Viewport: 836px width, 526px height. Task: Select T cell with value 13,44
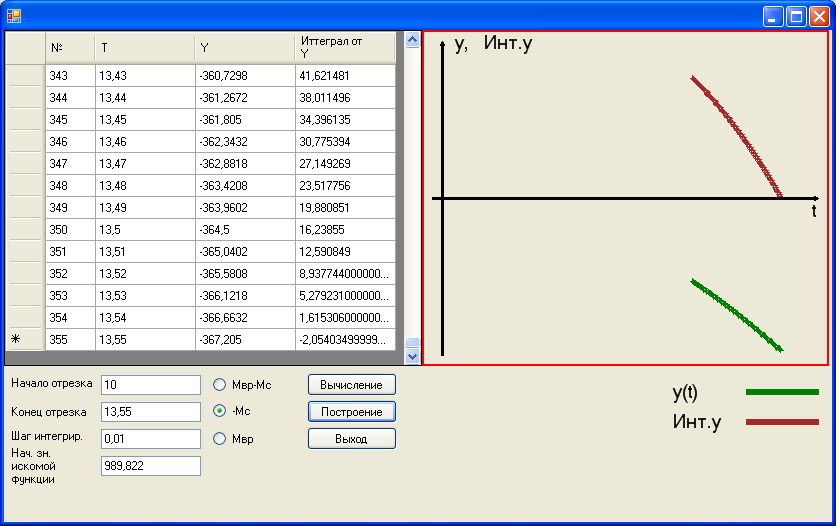[x=145, y=98]
